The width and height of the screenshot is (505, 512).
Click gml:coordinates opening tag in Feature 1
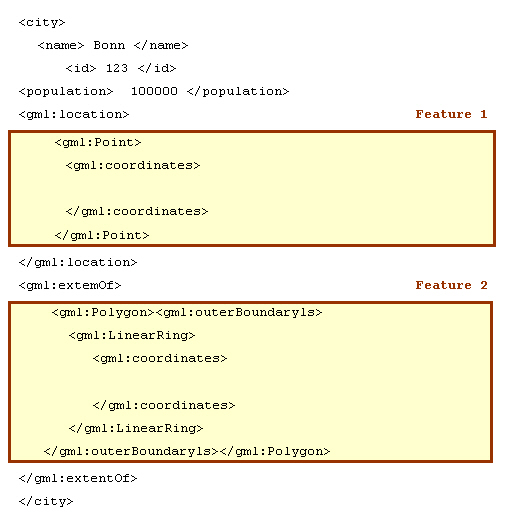pyautogui.click(x=133, y=166)
